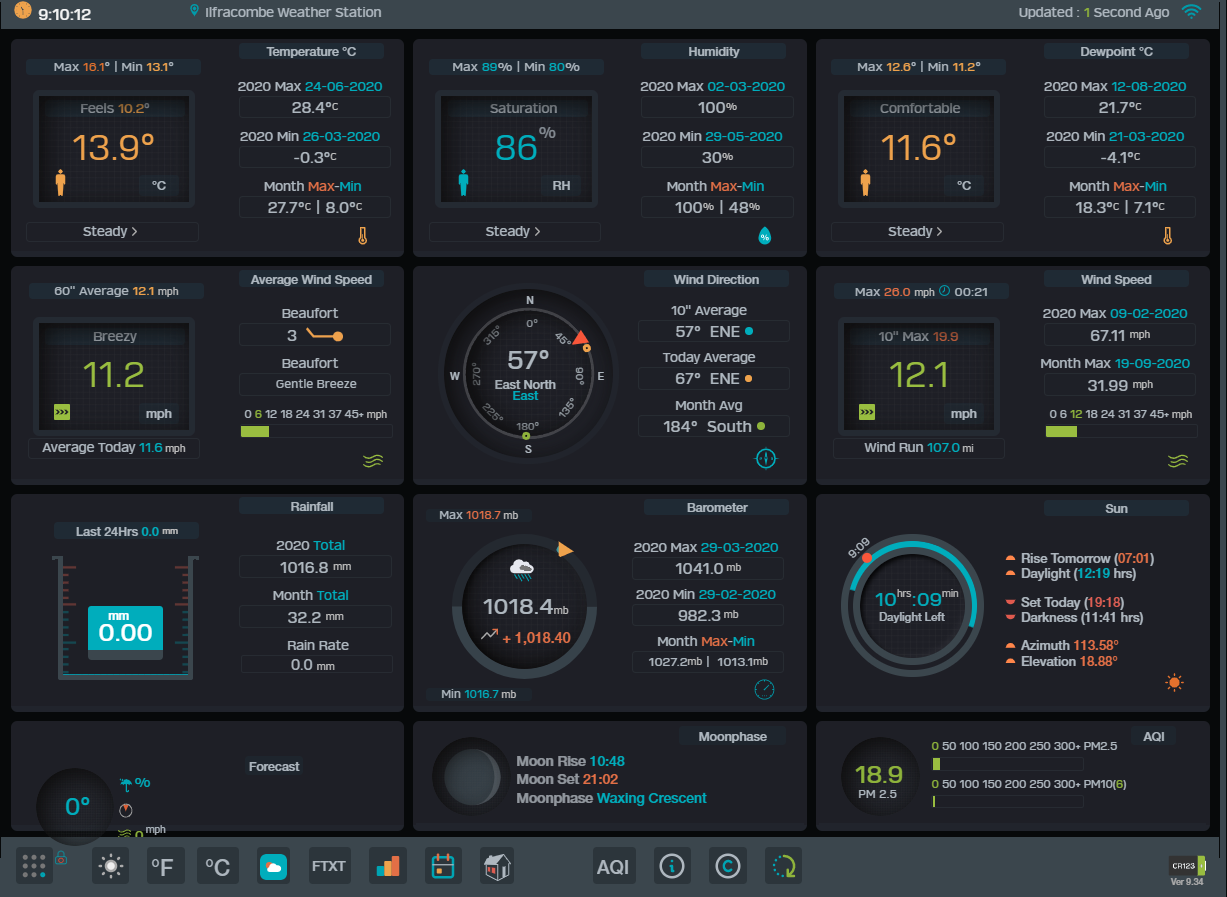Click the Moonphase panel title
Image resolution: width=1227 pixels, height=897 pixels.
pos(733,737)
